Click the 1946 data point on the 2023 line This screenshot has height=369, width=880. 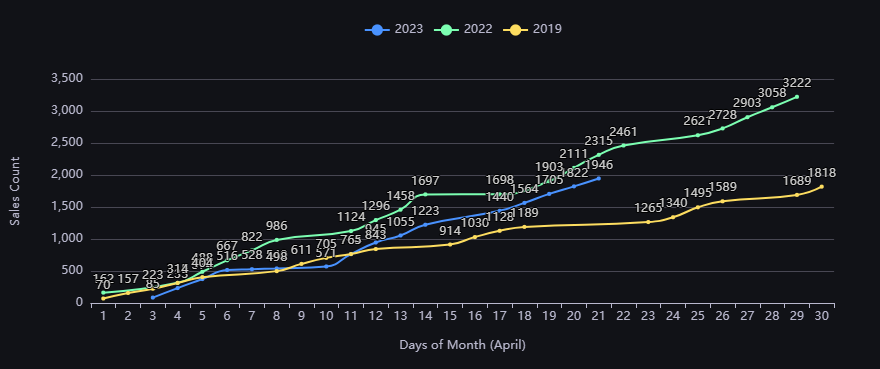(x=598, y=178)
